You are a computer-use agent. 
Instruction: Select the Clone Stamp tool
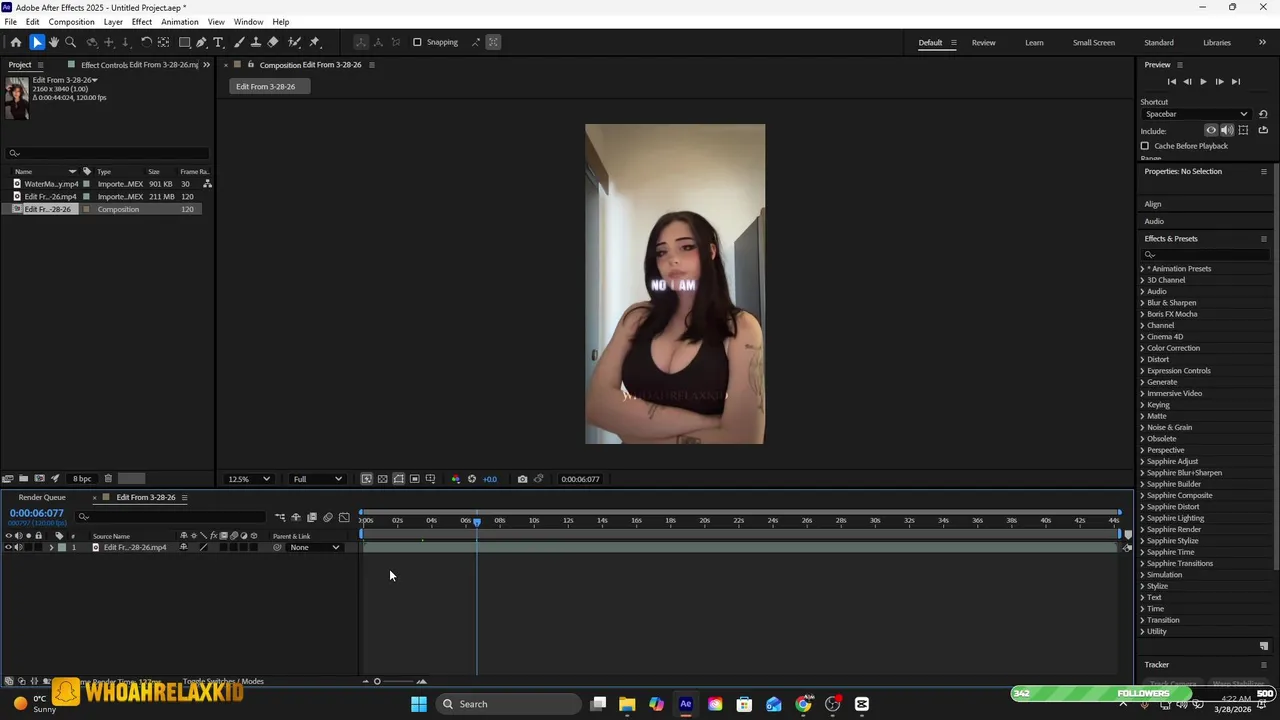tap(256, 42)
